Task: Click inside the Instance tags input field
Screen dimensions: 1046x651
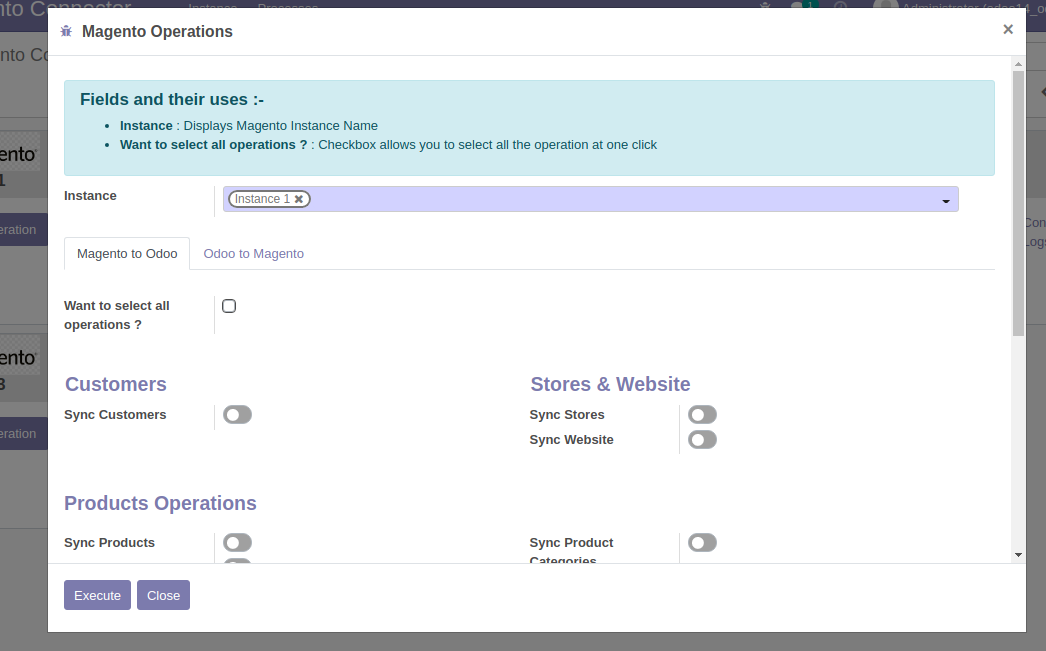Action: (620, 199)
